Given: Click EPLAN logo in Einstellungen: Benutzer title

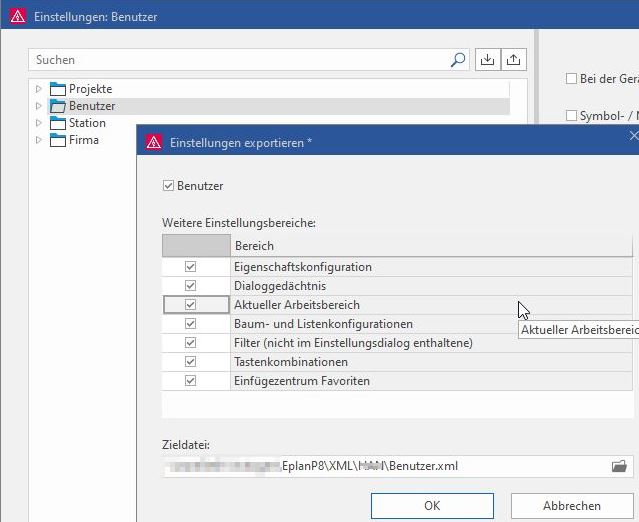Looking at the screenshot, I should [x=18, y=16].
